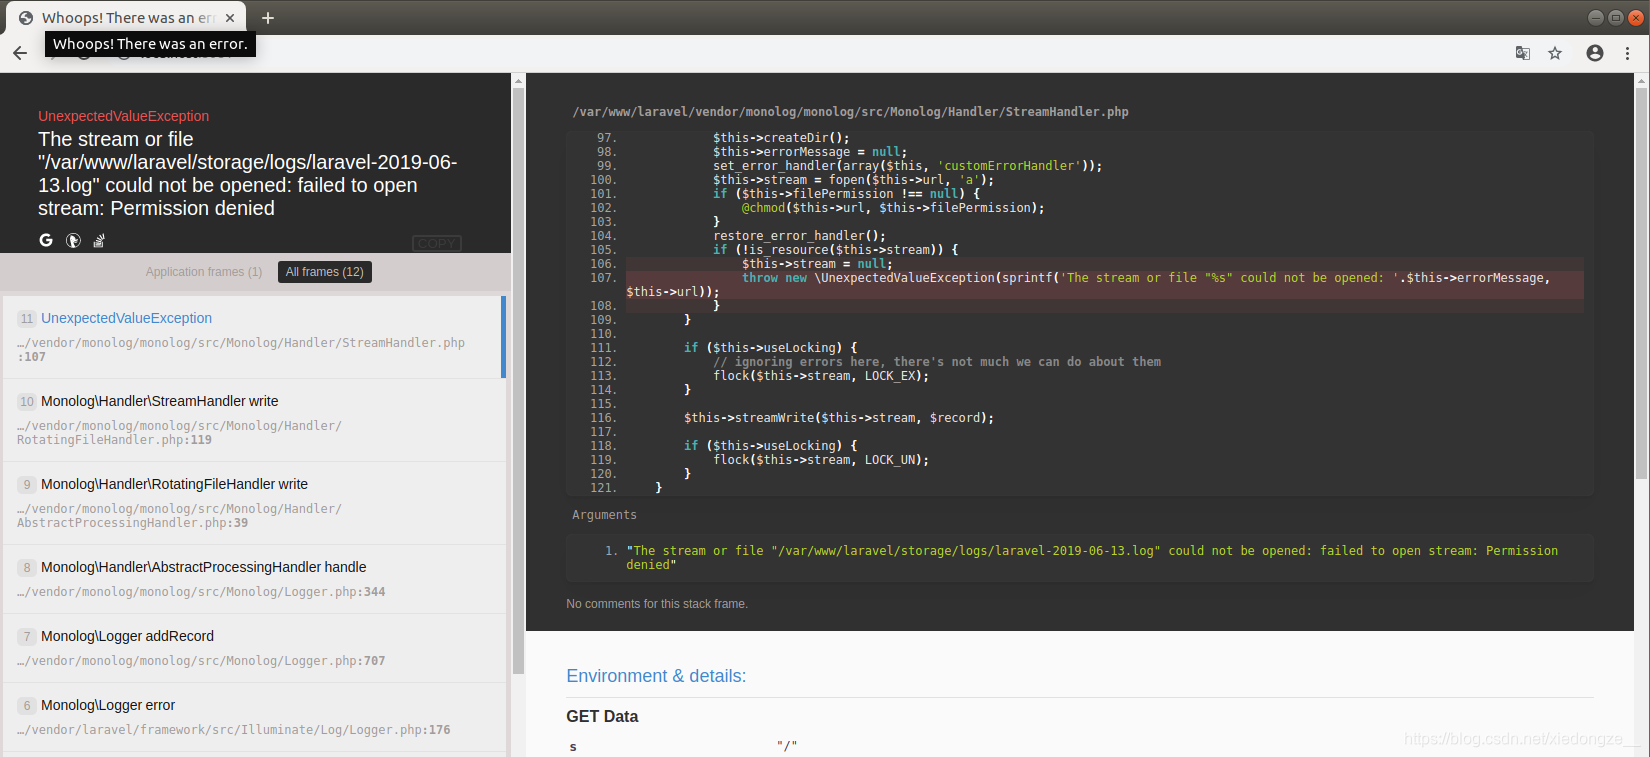Minimize the browser window
The image size is (1650, 757).
(x=1596, y=18)
